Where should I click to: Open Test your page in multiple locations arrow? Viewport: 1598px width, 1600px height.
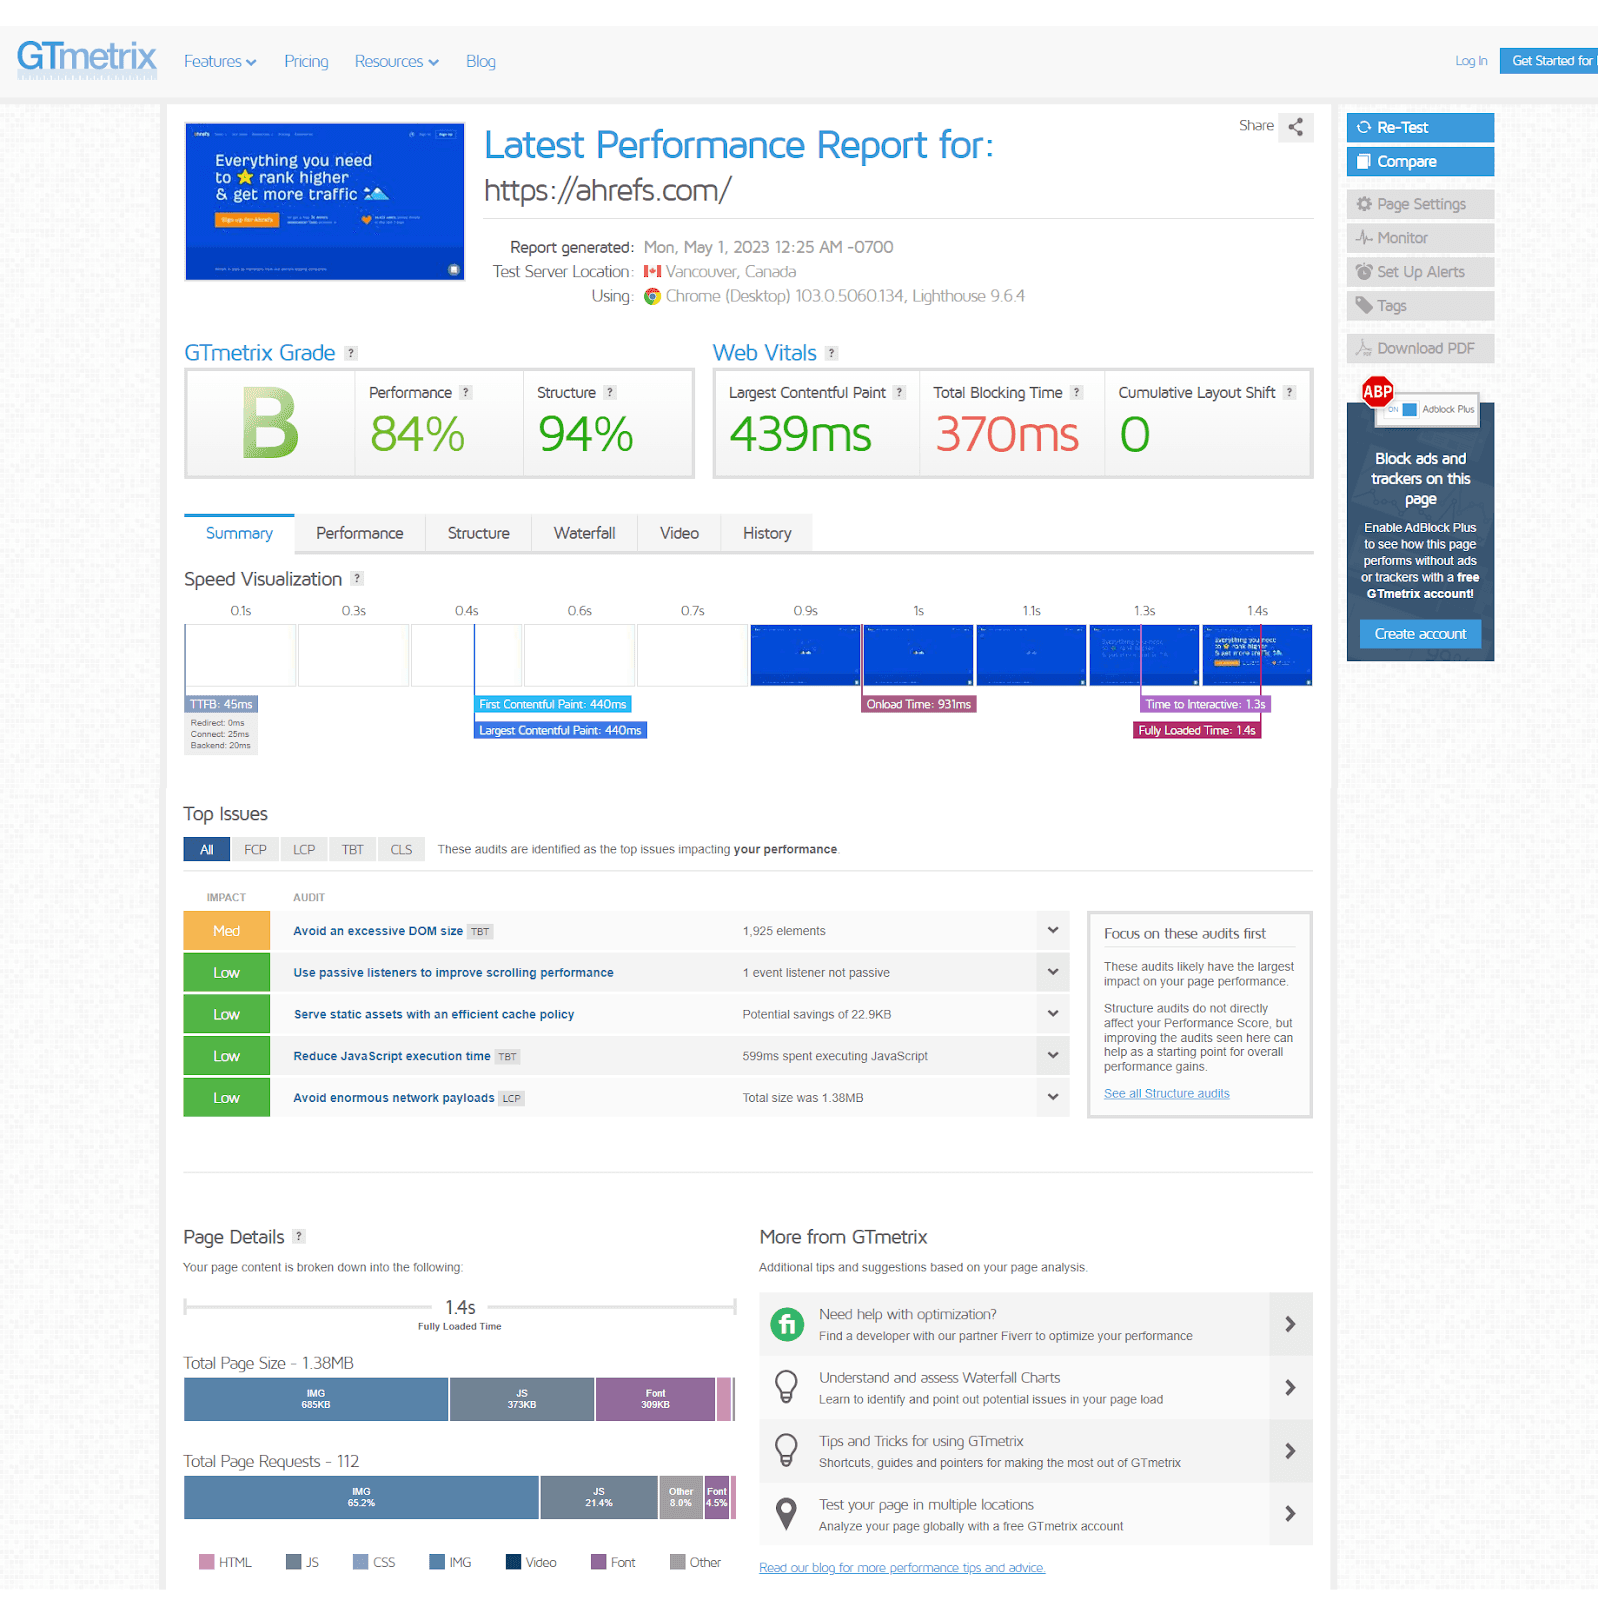[1290, 1514]
